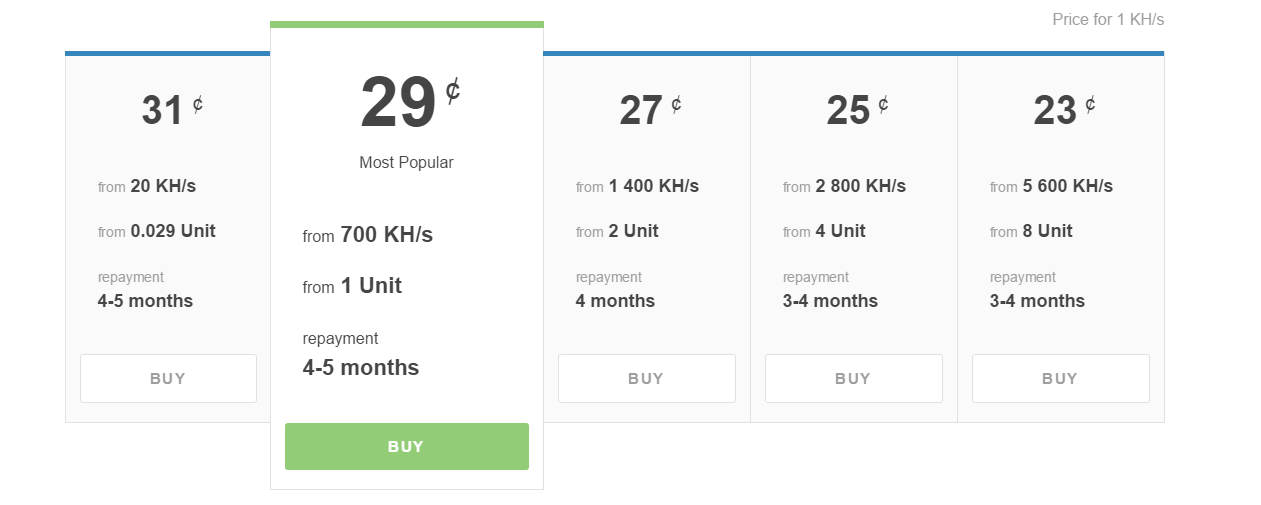The image size is (1261, 505).
Task: Click the "Most Popular" label
Action: coord(406,162)
